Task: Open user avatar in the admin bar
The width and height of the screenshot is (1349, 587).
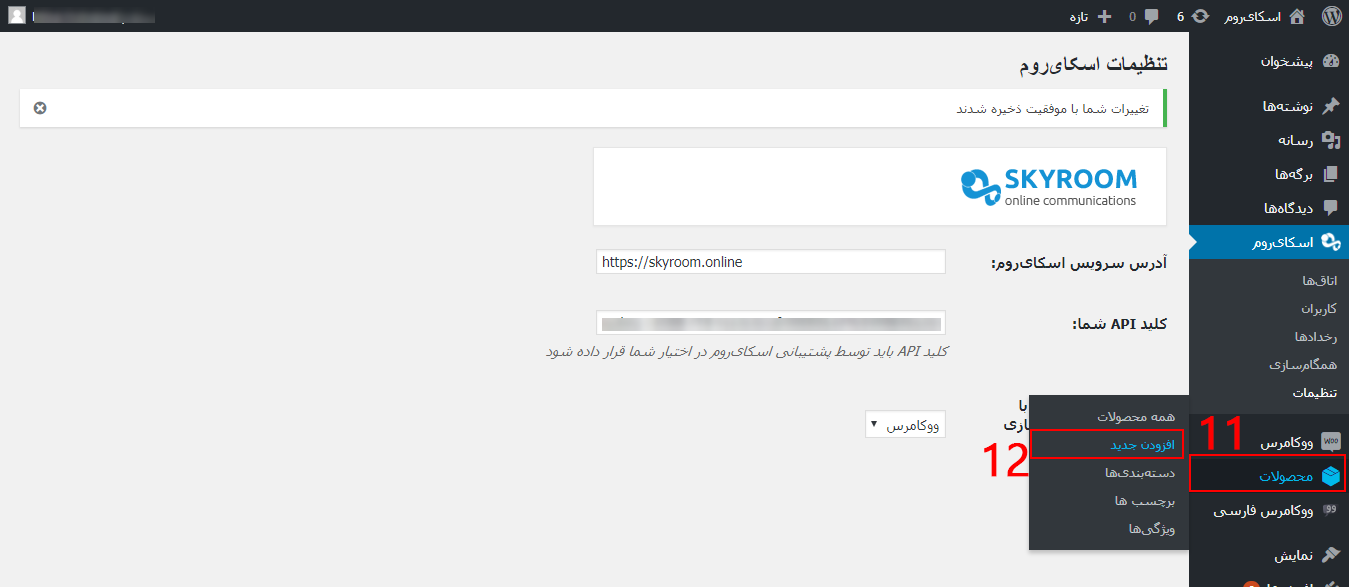Action: [x=17, y=16]
